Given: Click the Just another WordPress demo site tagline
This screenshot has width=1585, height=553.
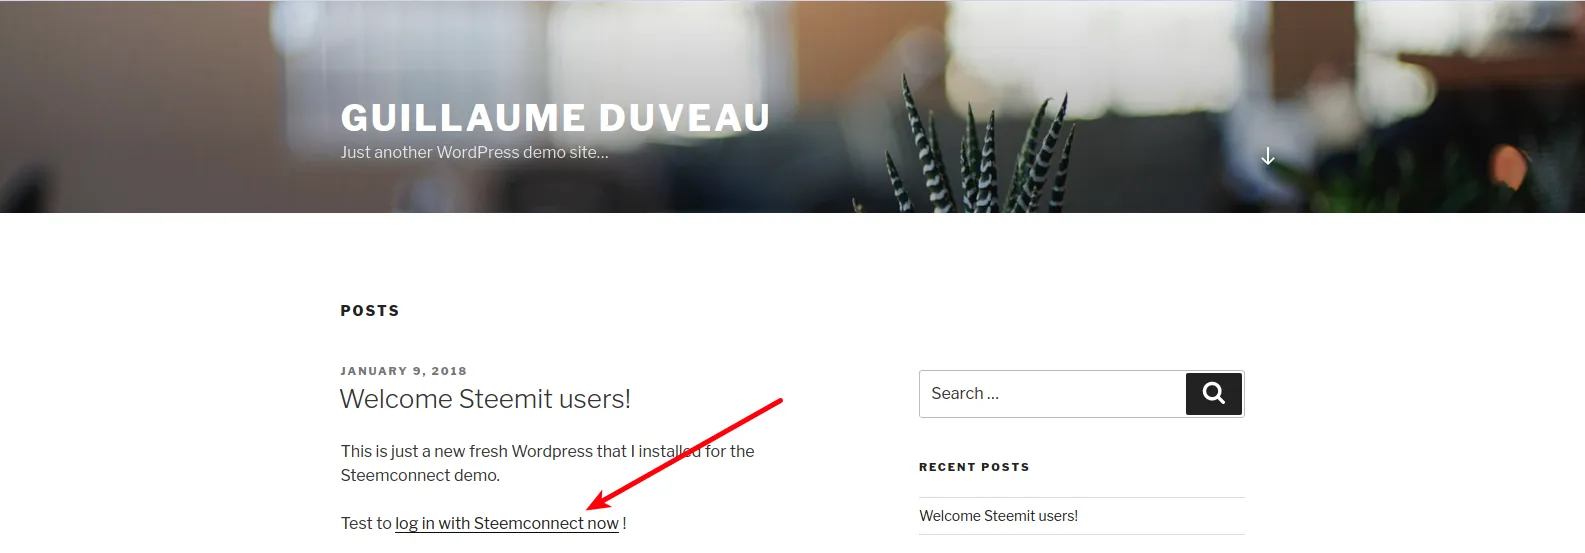Looking at the screenshot, I should coord(474,153).
